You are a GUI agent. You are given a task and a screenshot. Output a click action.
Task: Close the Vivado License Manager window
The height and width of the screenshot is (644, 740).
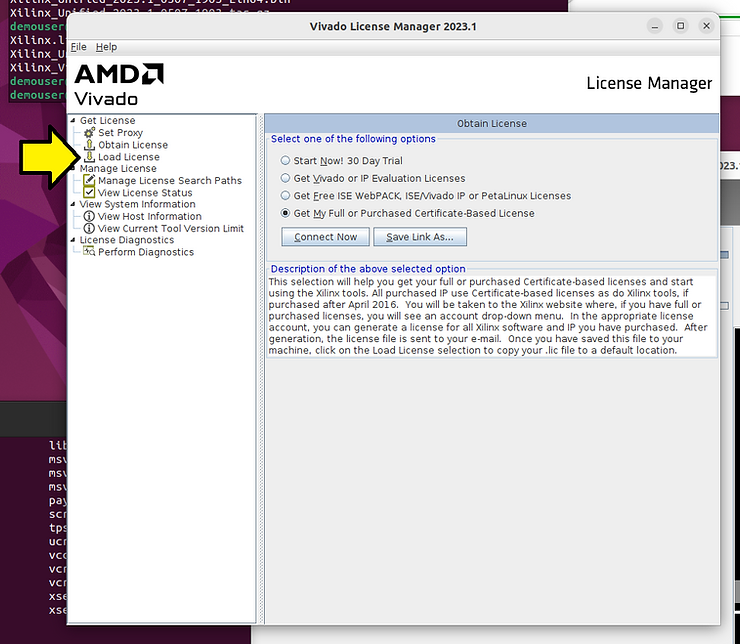(x=706, y=26)
